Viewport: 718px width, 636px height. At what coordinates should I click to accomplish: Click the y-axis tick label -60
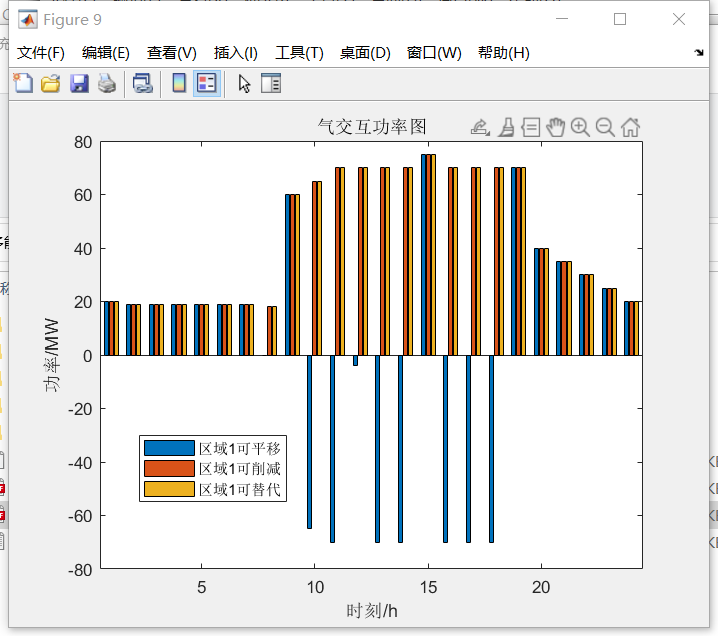(x=80, y=516)
